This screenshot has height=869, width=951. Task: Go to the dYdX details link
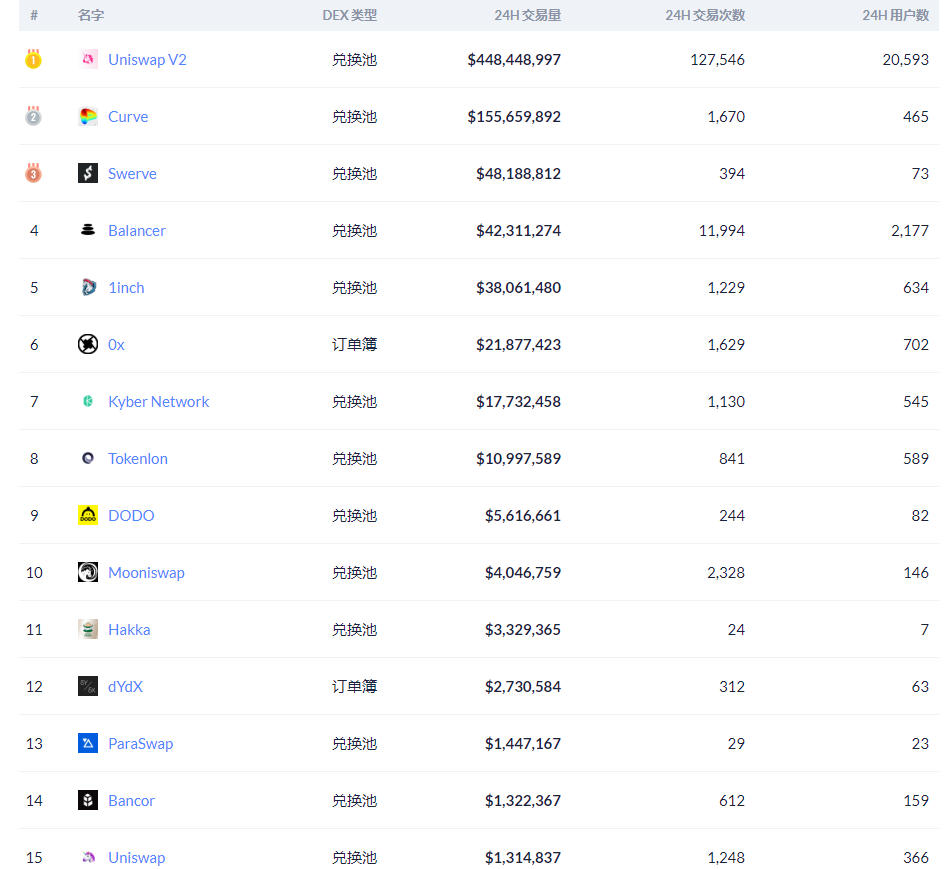click(125, 687)
